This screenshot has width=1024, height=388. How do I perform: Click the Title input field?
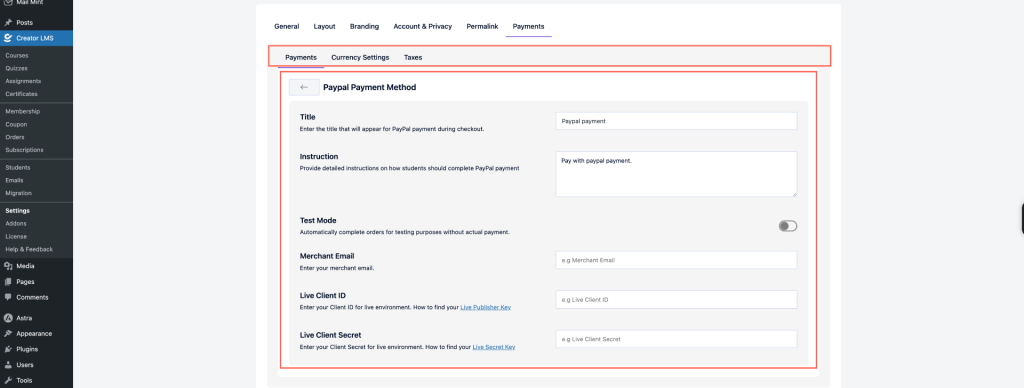(677, 121)
